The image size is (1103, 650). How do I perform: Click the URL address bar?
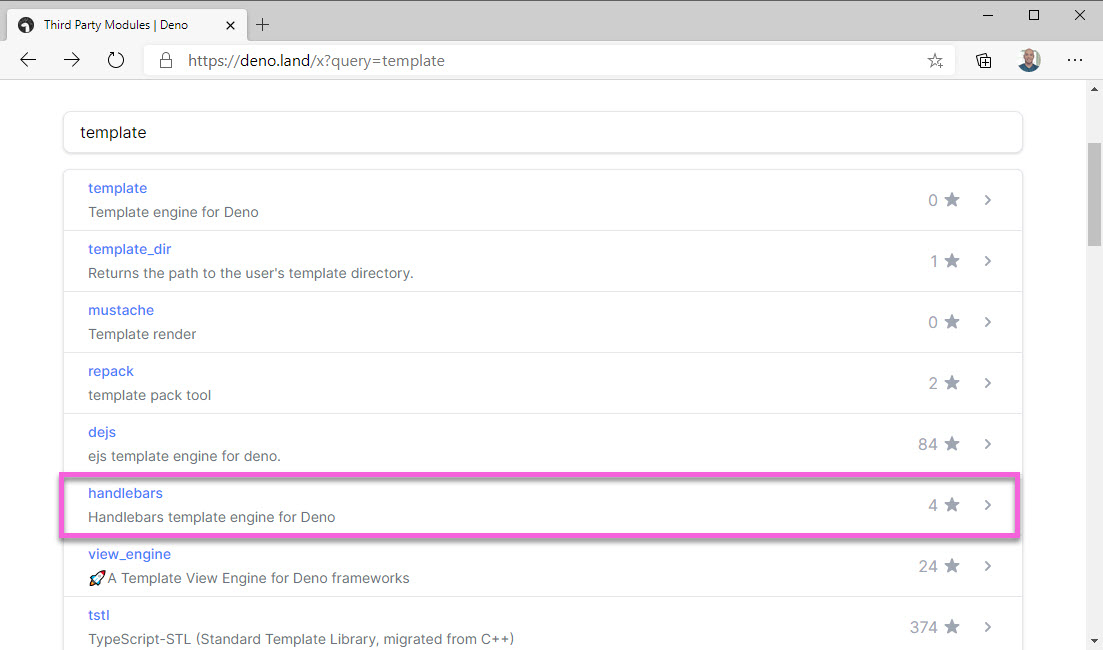(x=540, y=61)
